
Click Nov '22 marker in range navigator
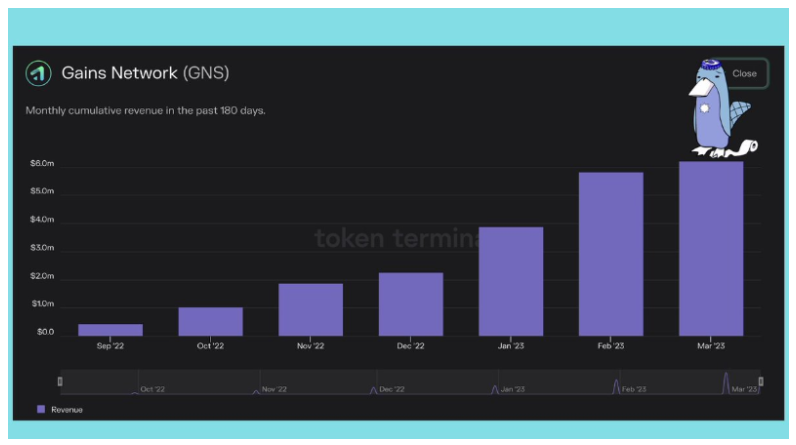click(274, 389)
